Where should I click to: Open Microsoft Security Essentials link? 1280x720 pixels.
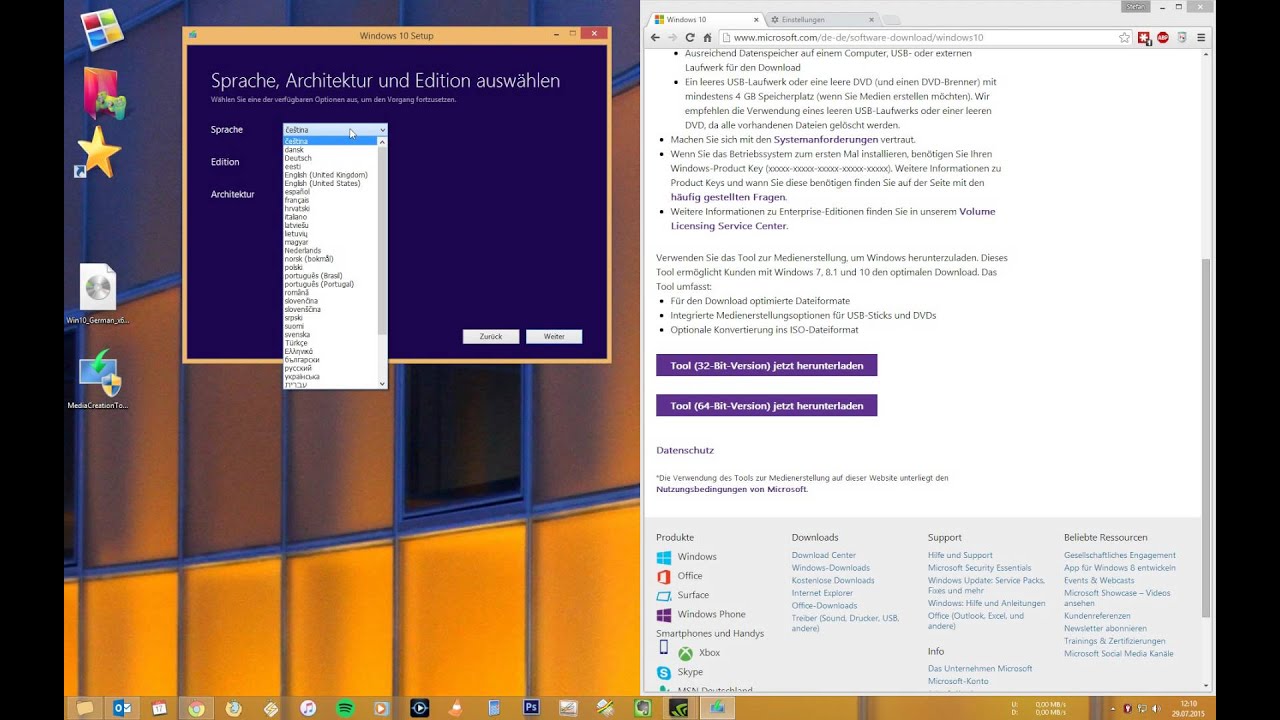tap(979, 568)
